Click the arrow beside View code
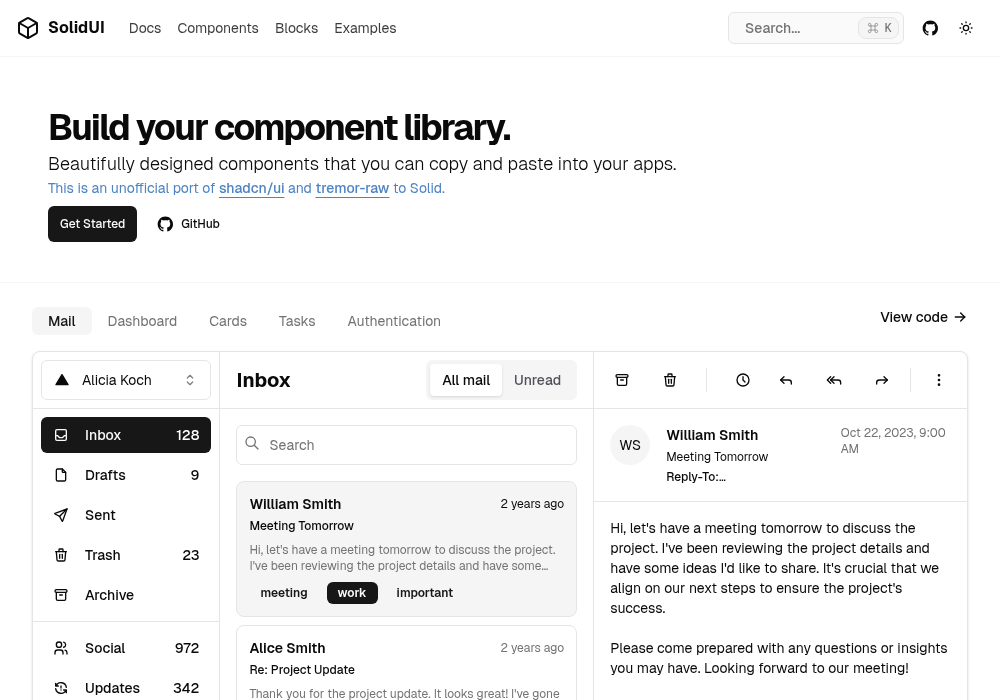 (960, 317)
